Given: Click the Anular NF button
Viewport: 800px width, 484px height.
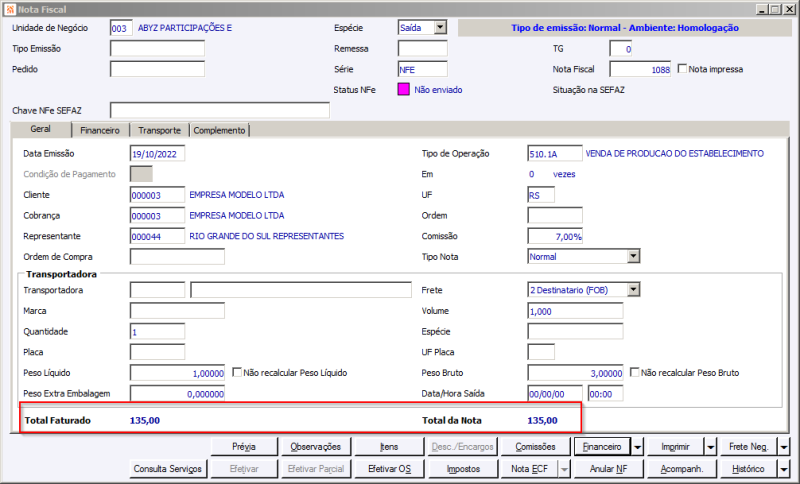Looking at the screenshot, I should [608, 469].
